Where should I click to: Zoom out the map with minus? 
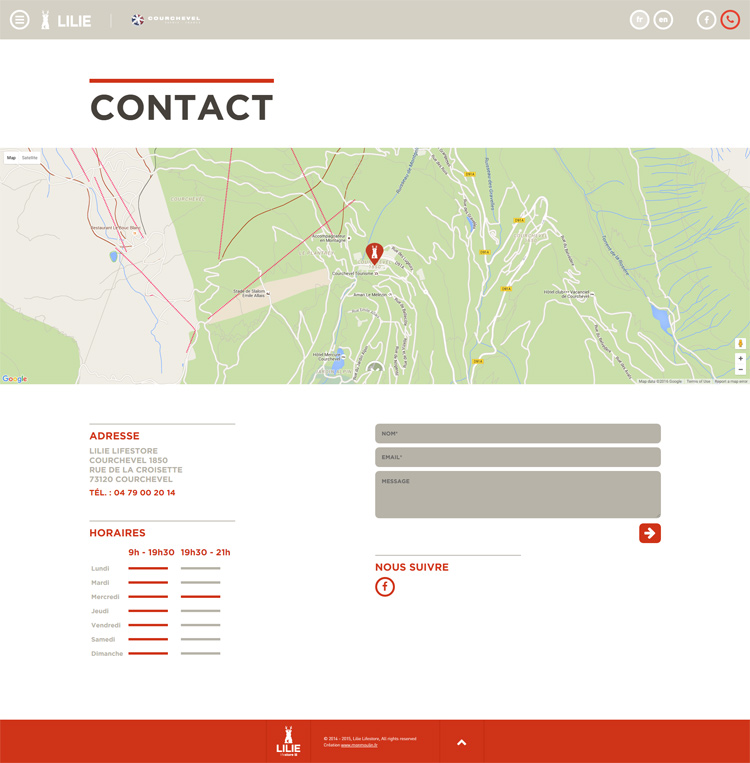[740, 369]
